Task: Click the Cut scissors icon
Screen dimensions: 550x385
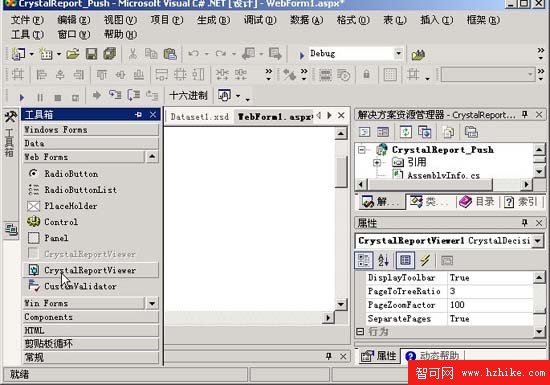Action: coord(133,54)
